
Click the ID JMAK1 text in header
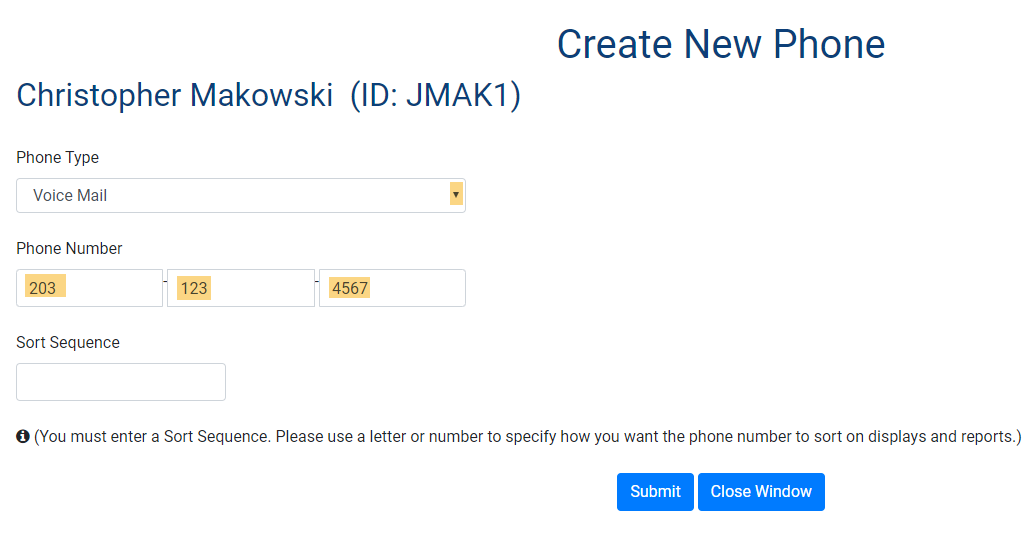point(435,96)
